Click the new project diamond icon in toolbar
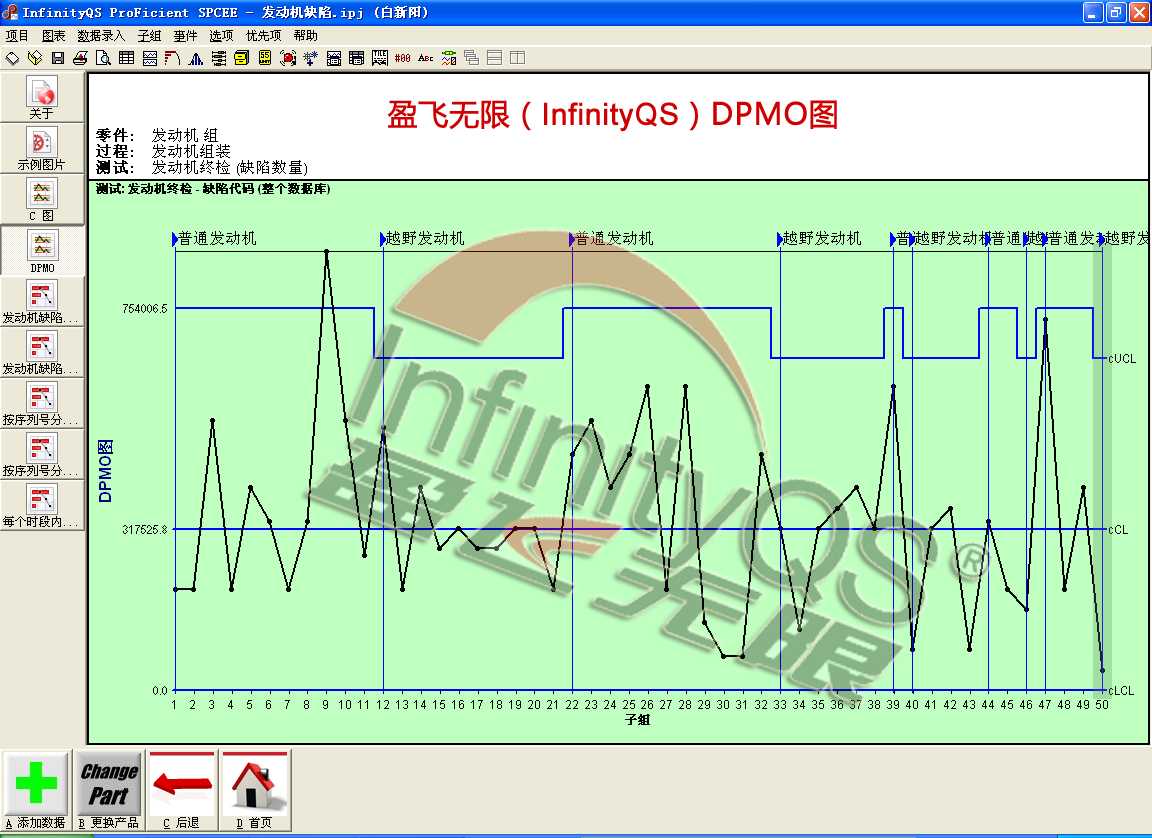 point(12,58)
